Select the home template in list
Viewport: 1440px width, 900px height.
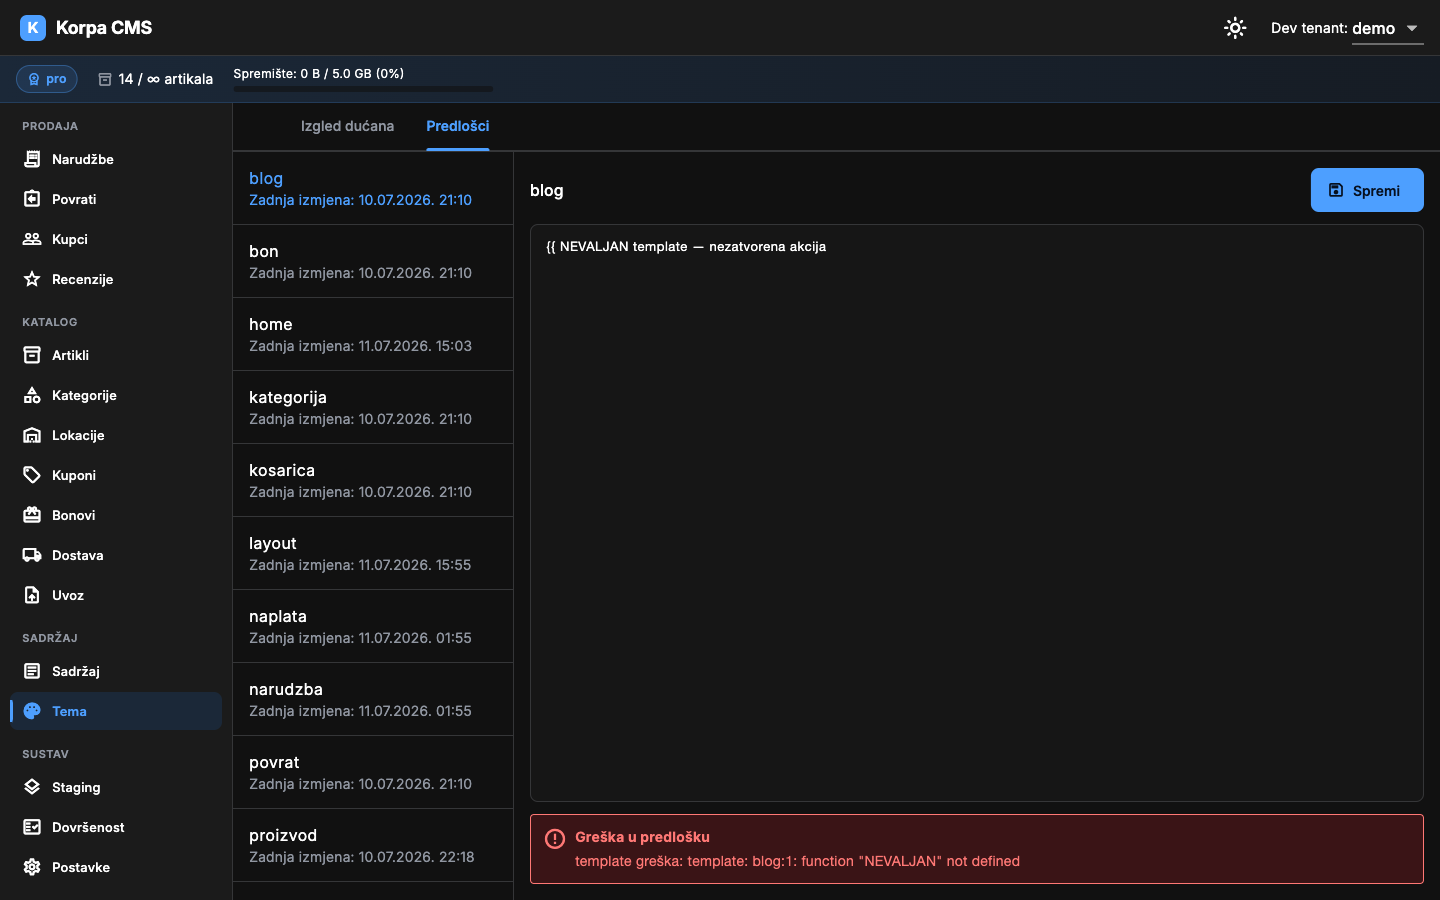click(373, 334)
